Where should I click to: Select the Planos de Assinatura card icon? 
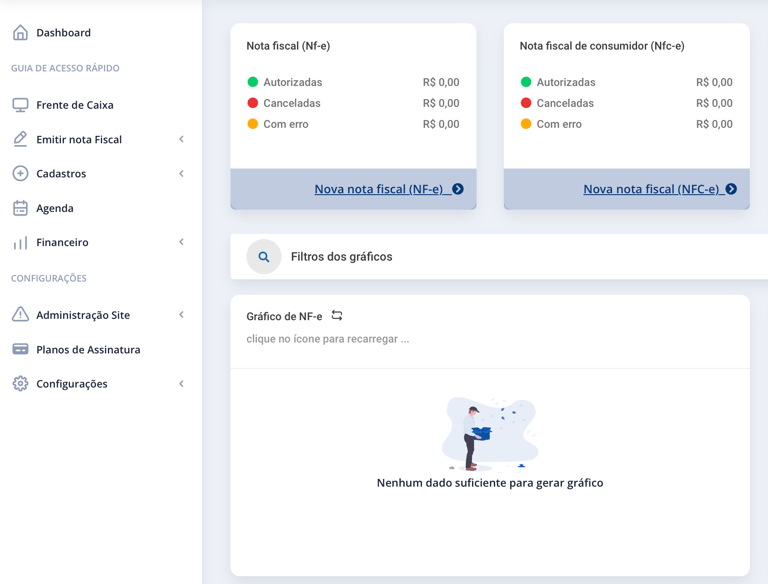[20, 349]
